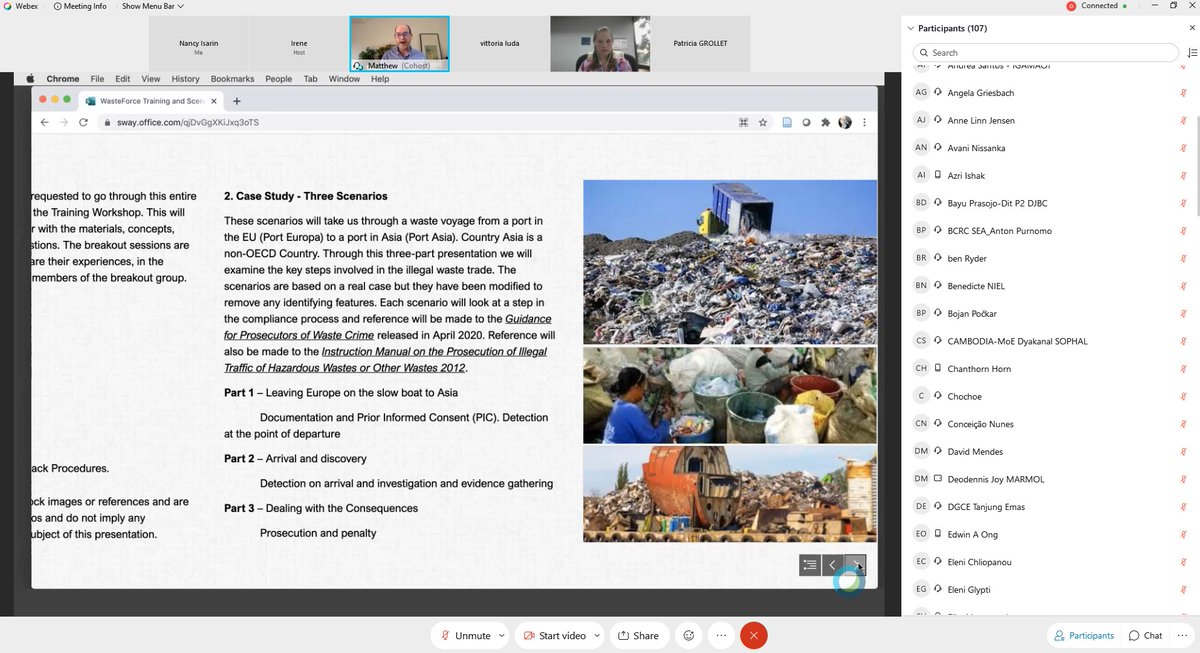Open more options ellipsis beside reactions
The height and width of the screenshot is (653, 1200).
[x=721, y=635]
